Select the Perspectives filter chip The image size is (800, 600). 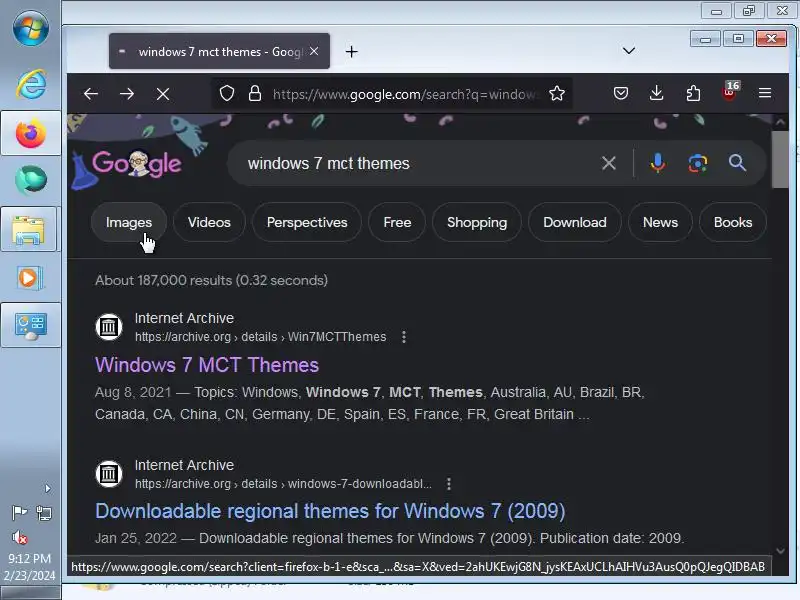[x=307, y=222]
